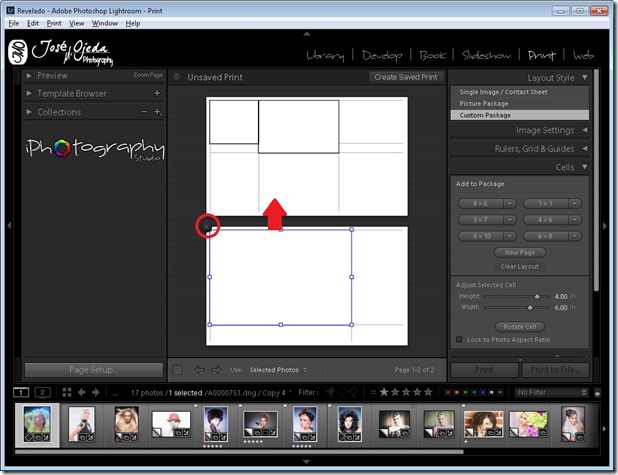The height and width of the screenshot is (475, 618).
Task: Collapse the Layout Style panel
Action: [x=584, y=77]
